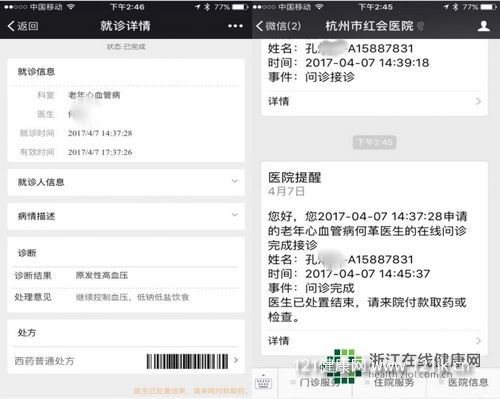Open the account profile person icon
The width and height of the screenshot is (500, 399).
[483, 26]
